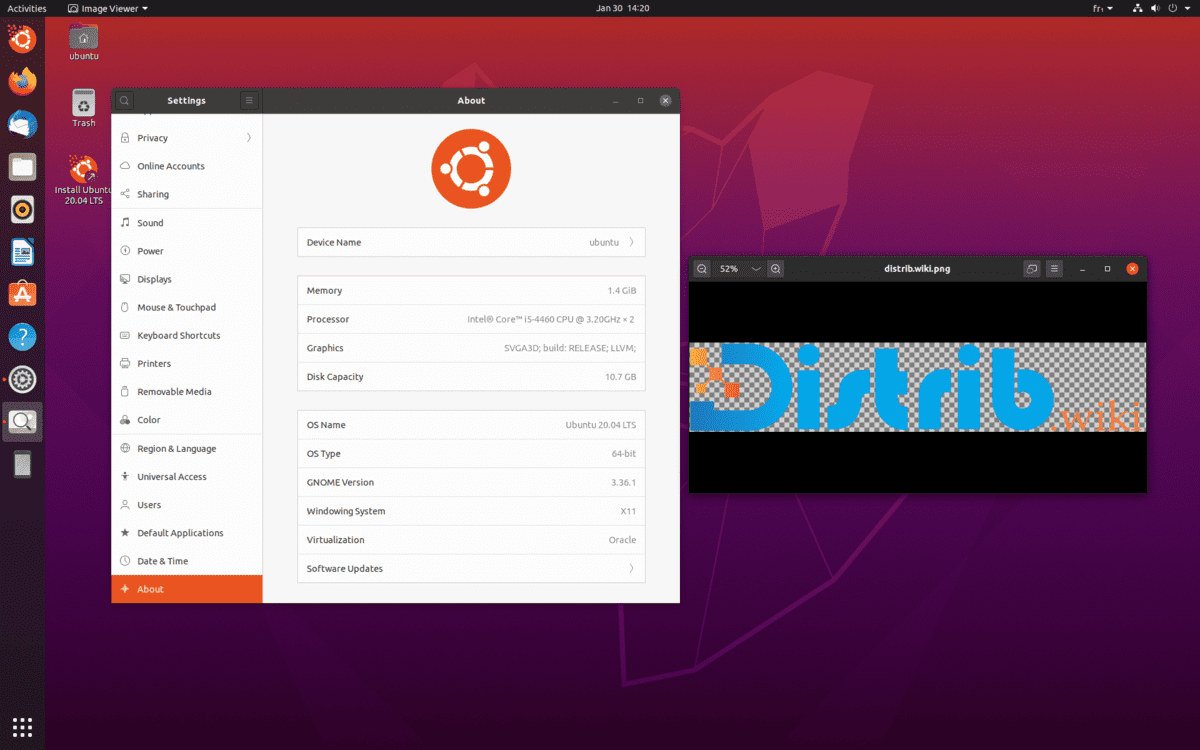This screenshot has width=1200, height=750.
Task: Open Help from the dock
Action: click(22, 337)
